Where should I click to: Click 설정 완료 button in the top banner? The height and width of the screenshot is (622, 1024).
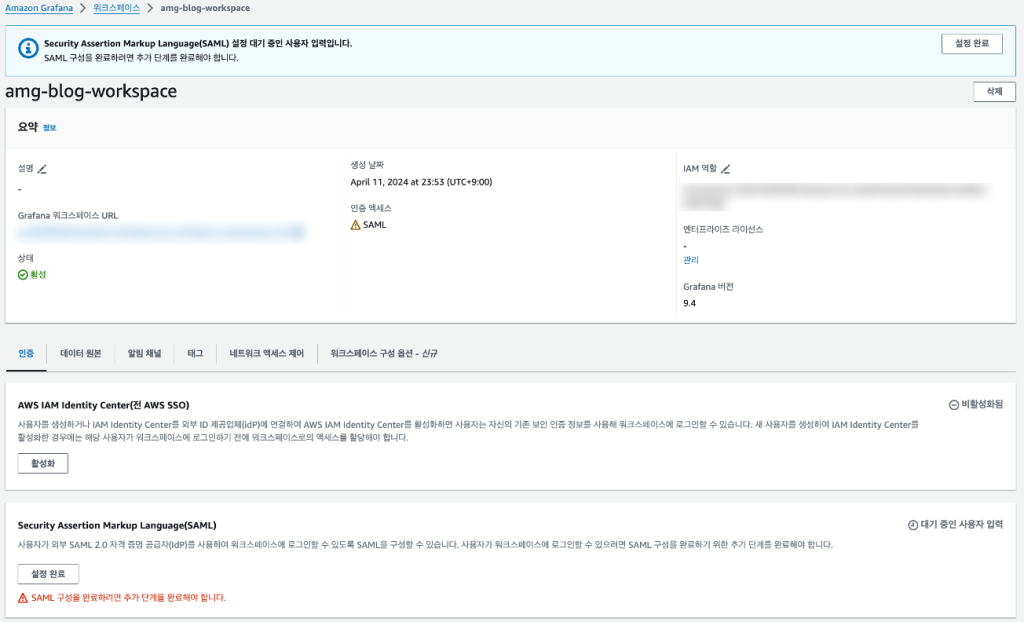tap(972, 43)
